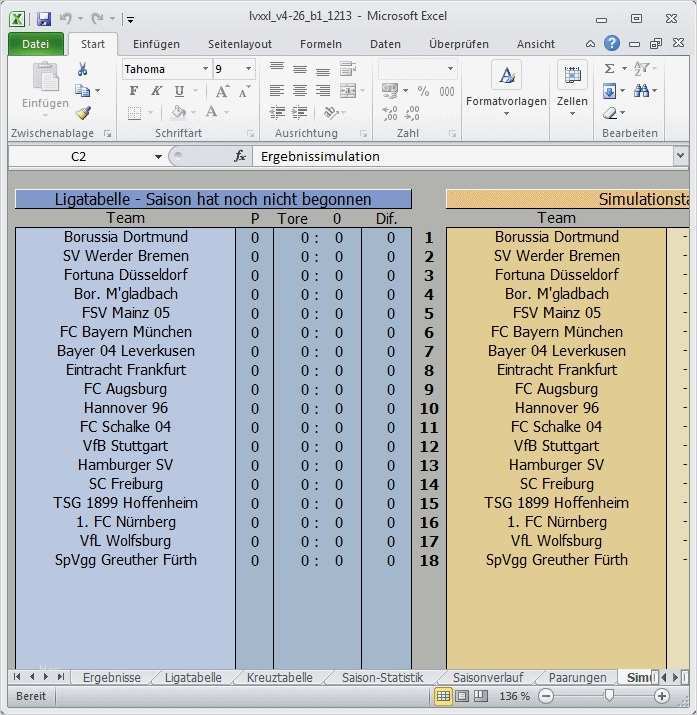697x715 pixels.
Task: Expand the formula bar
Action: pyautogui.click(x=680, y=156)
